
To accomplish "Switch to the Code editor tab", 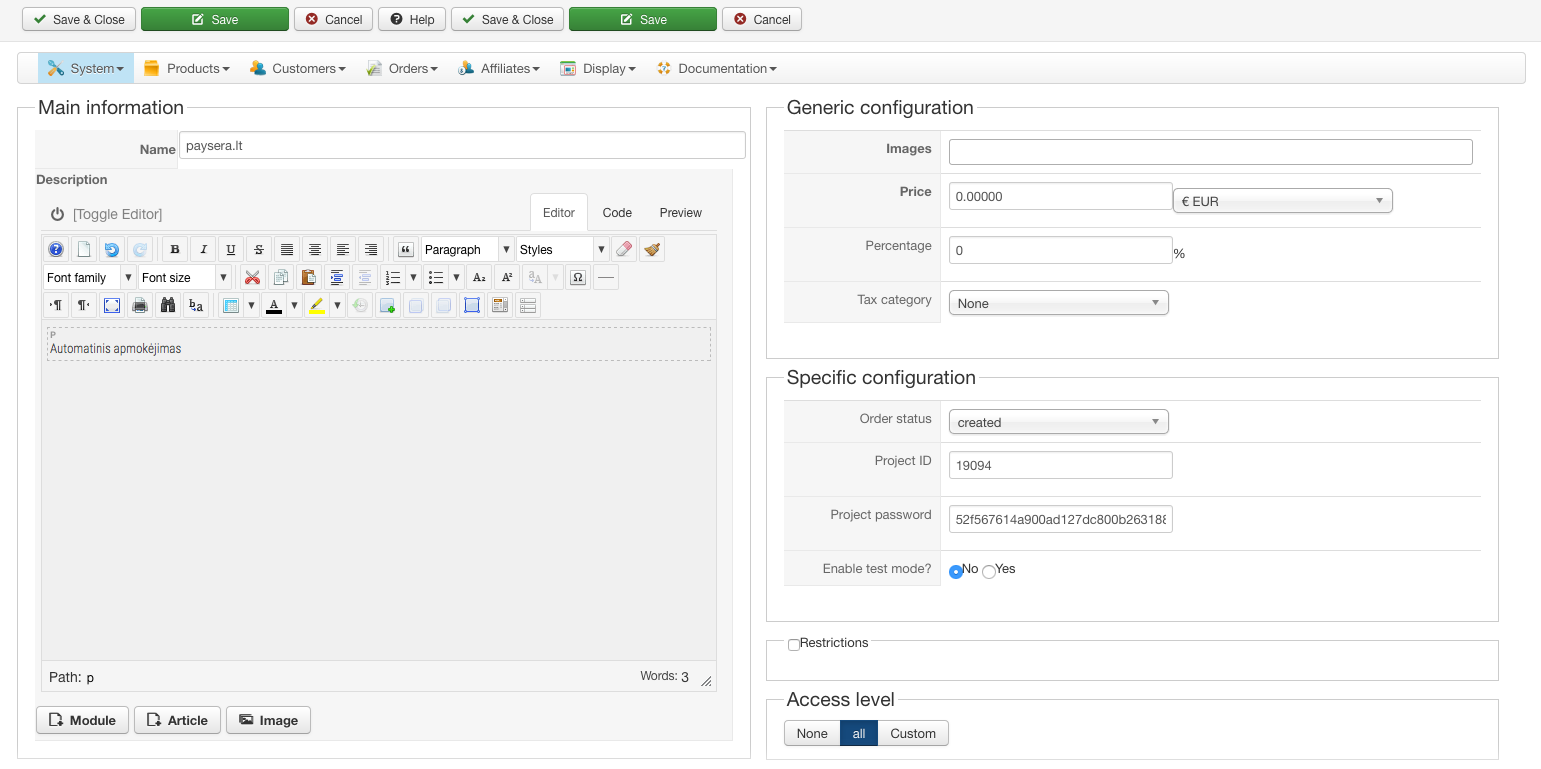I will coord(617,213).
